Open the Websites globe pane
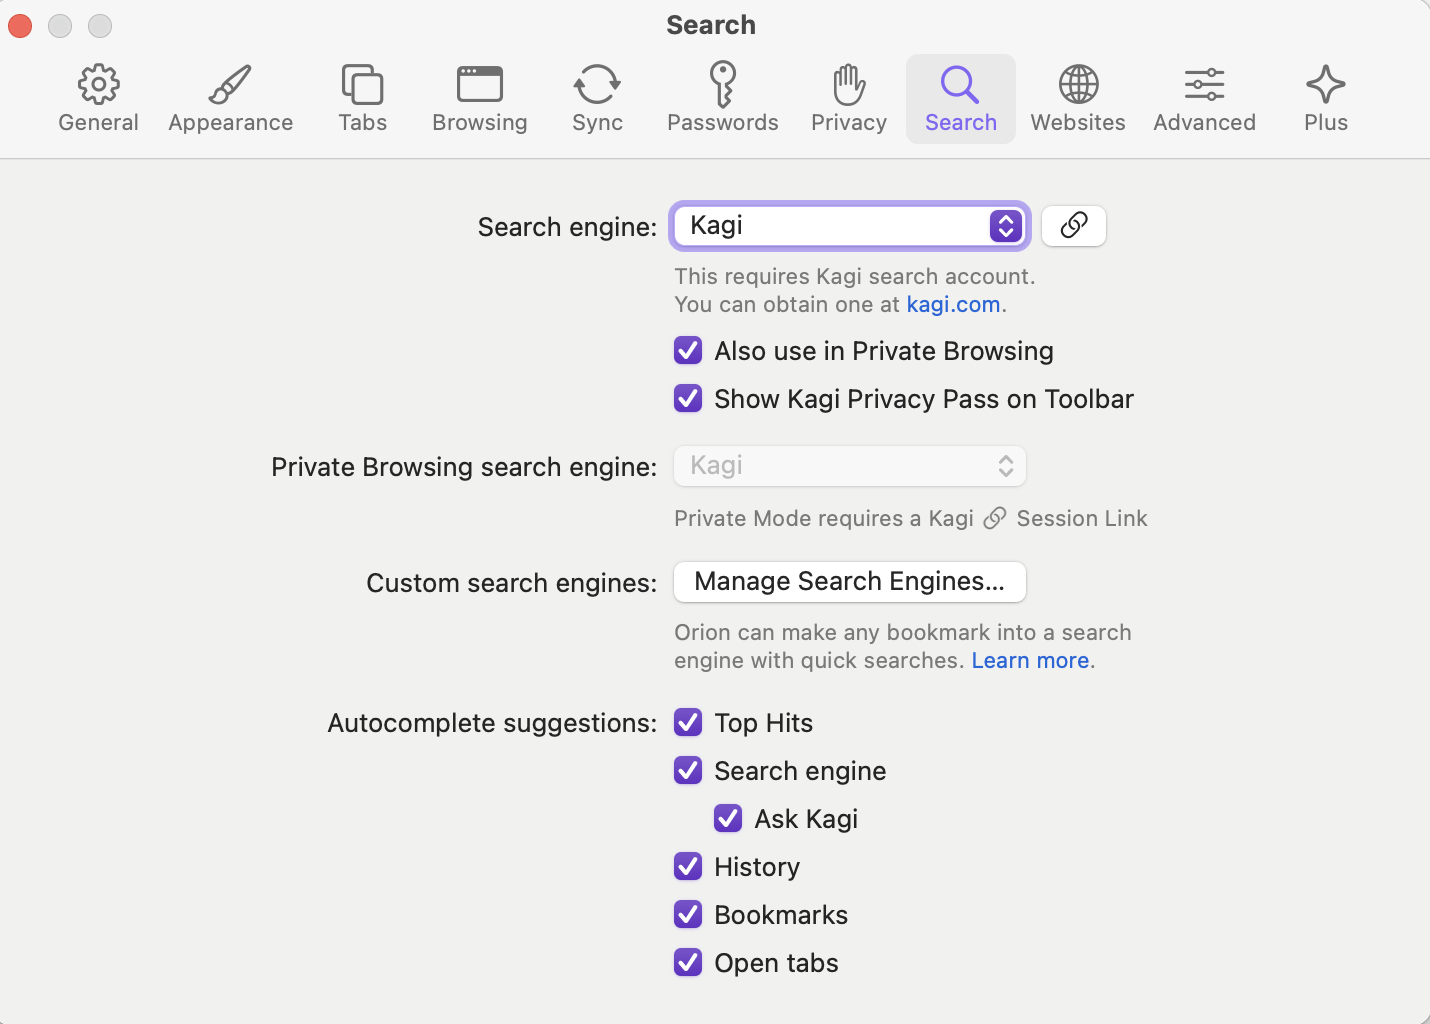 pyautogui.click(x=1077, y=99)
